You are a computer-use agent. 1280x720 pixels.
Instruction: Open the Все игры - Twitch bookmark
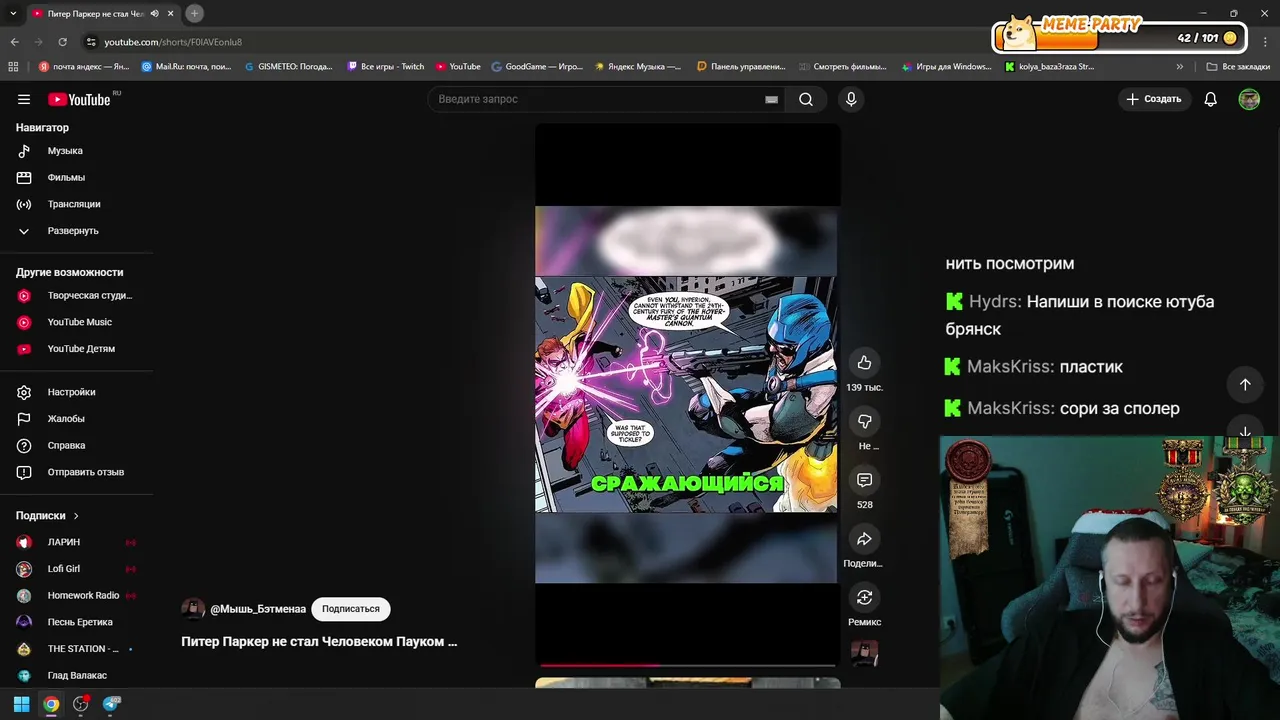click(x=385, y=67)
